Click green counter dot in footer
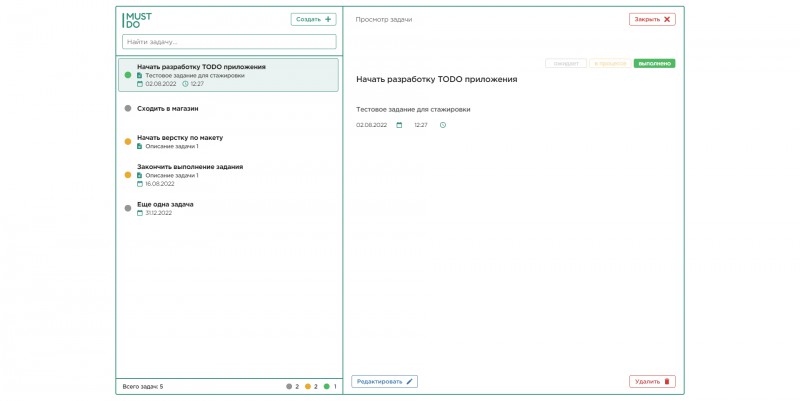The image size is (800, 401). click(x=327, y=387)
